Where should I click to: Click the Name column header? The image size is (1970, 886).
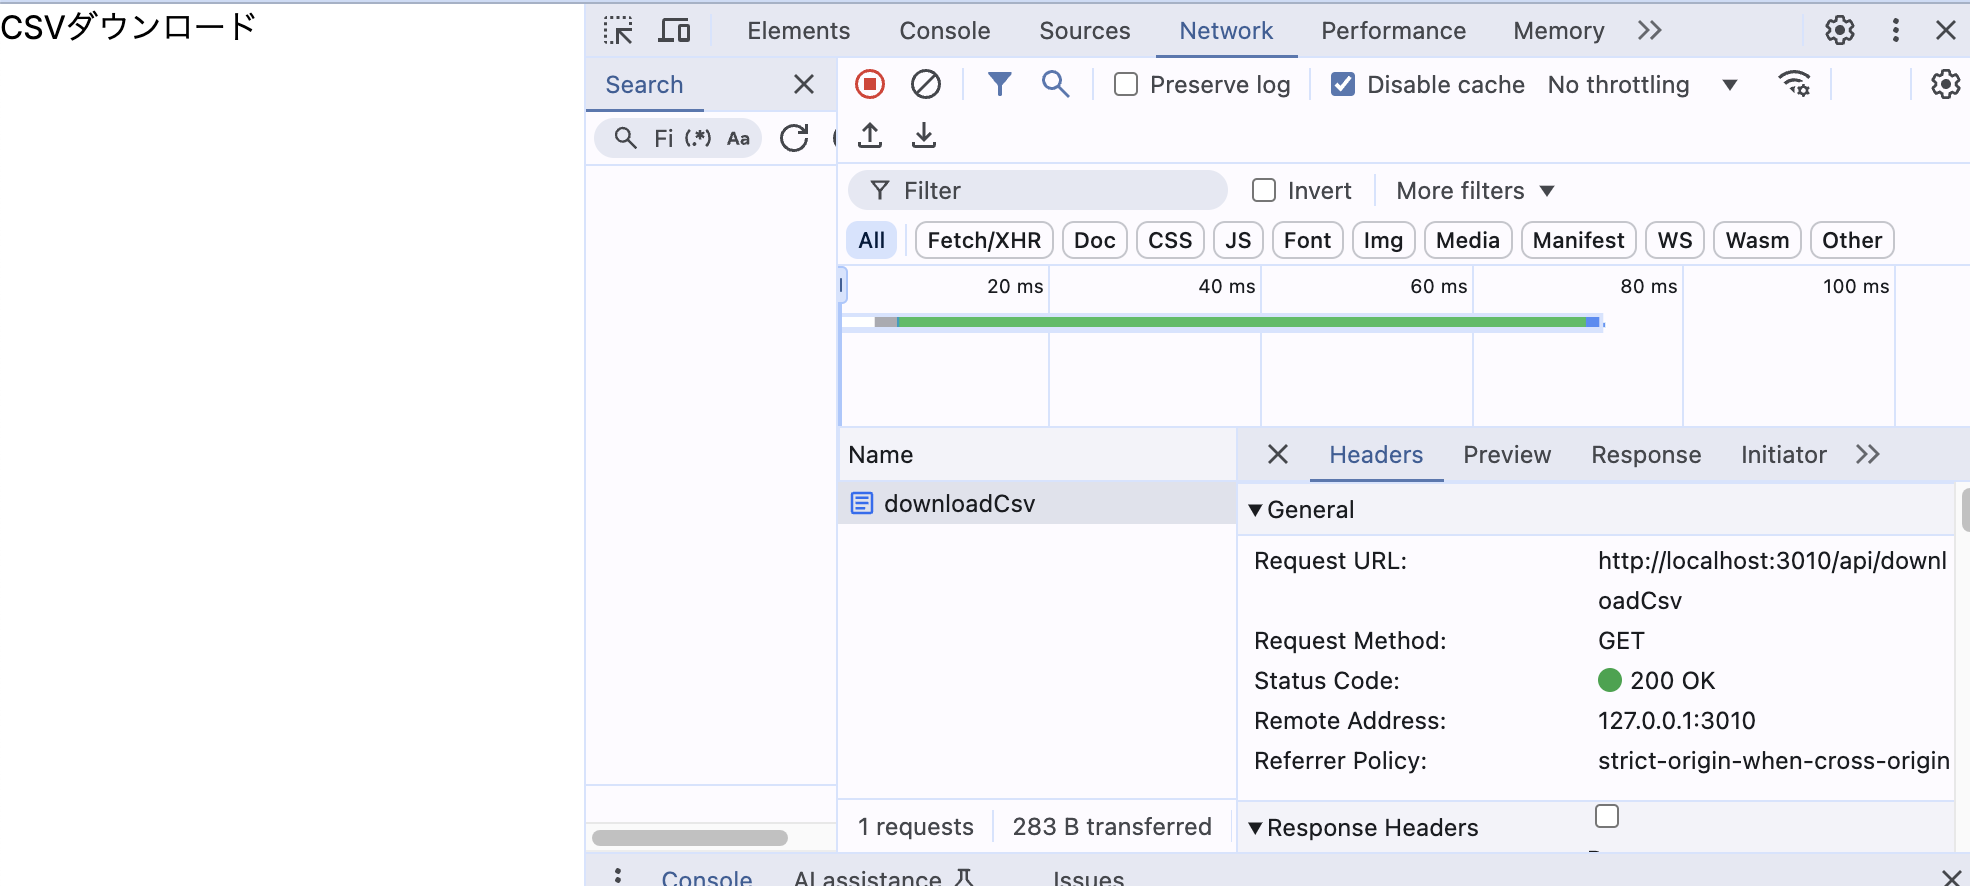click(1037, 455)
